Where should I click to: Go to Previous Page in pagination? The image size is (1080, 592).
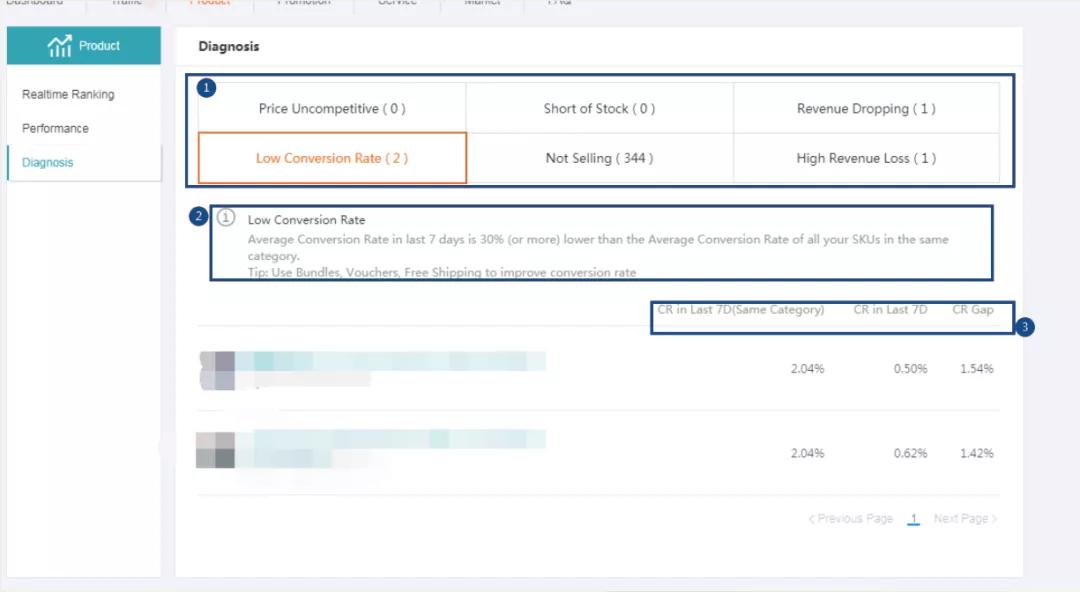850,519
